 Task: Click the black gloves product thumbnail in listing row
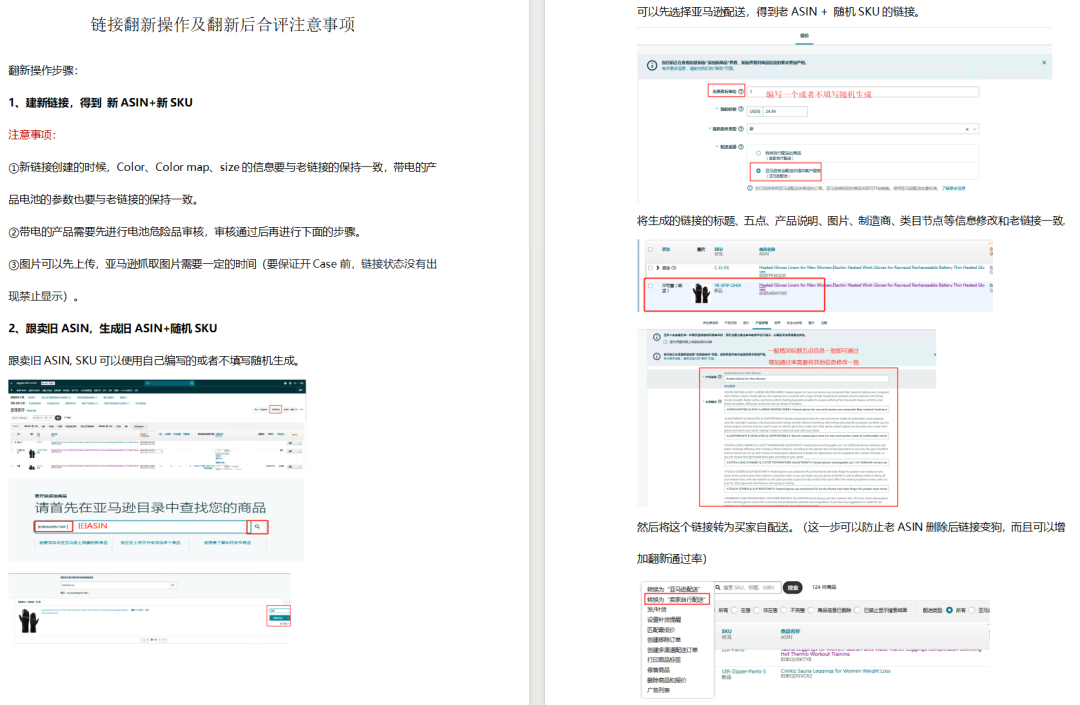pos(700,292)
